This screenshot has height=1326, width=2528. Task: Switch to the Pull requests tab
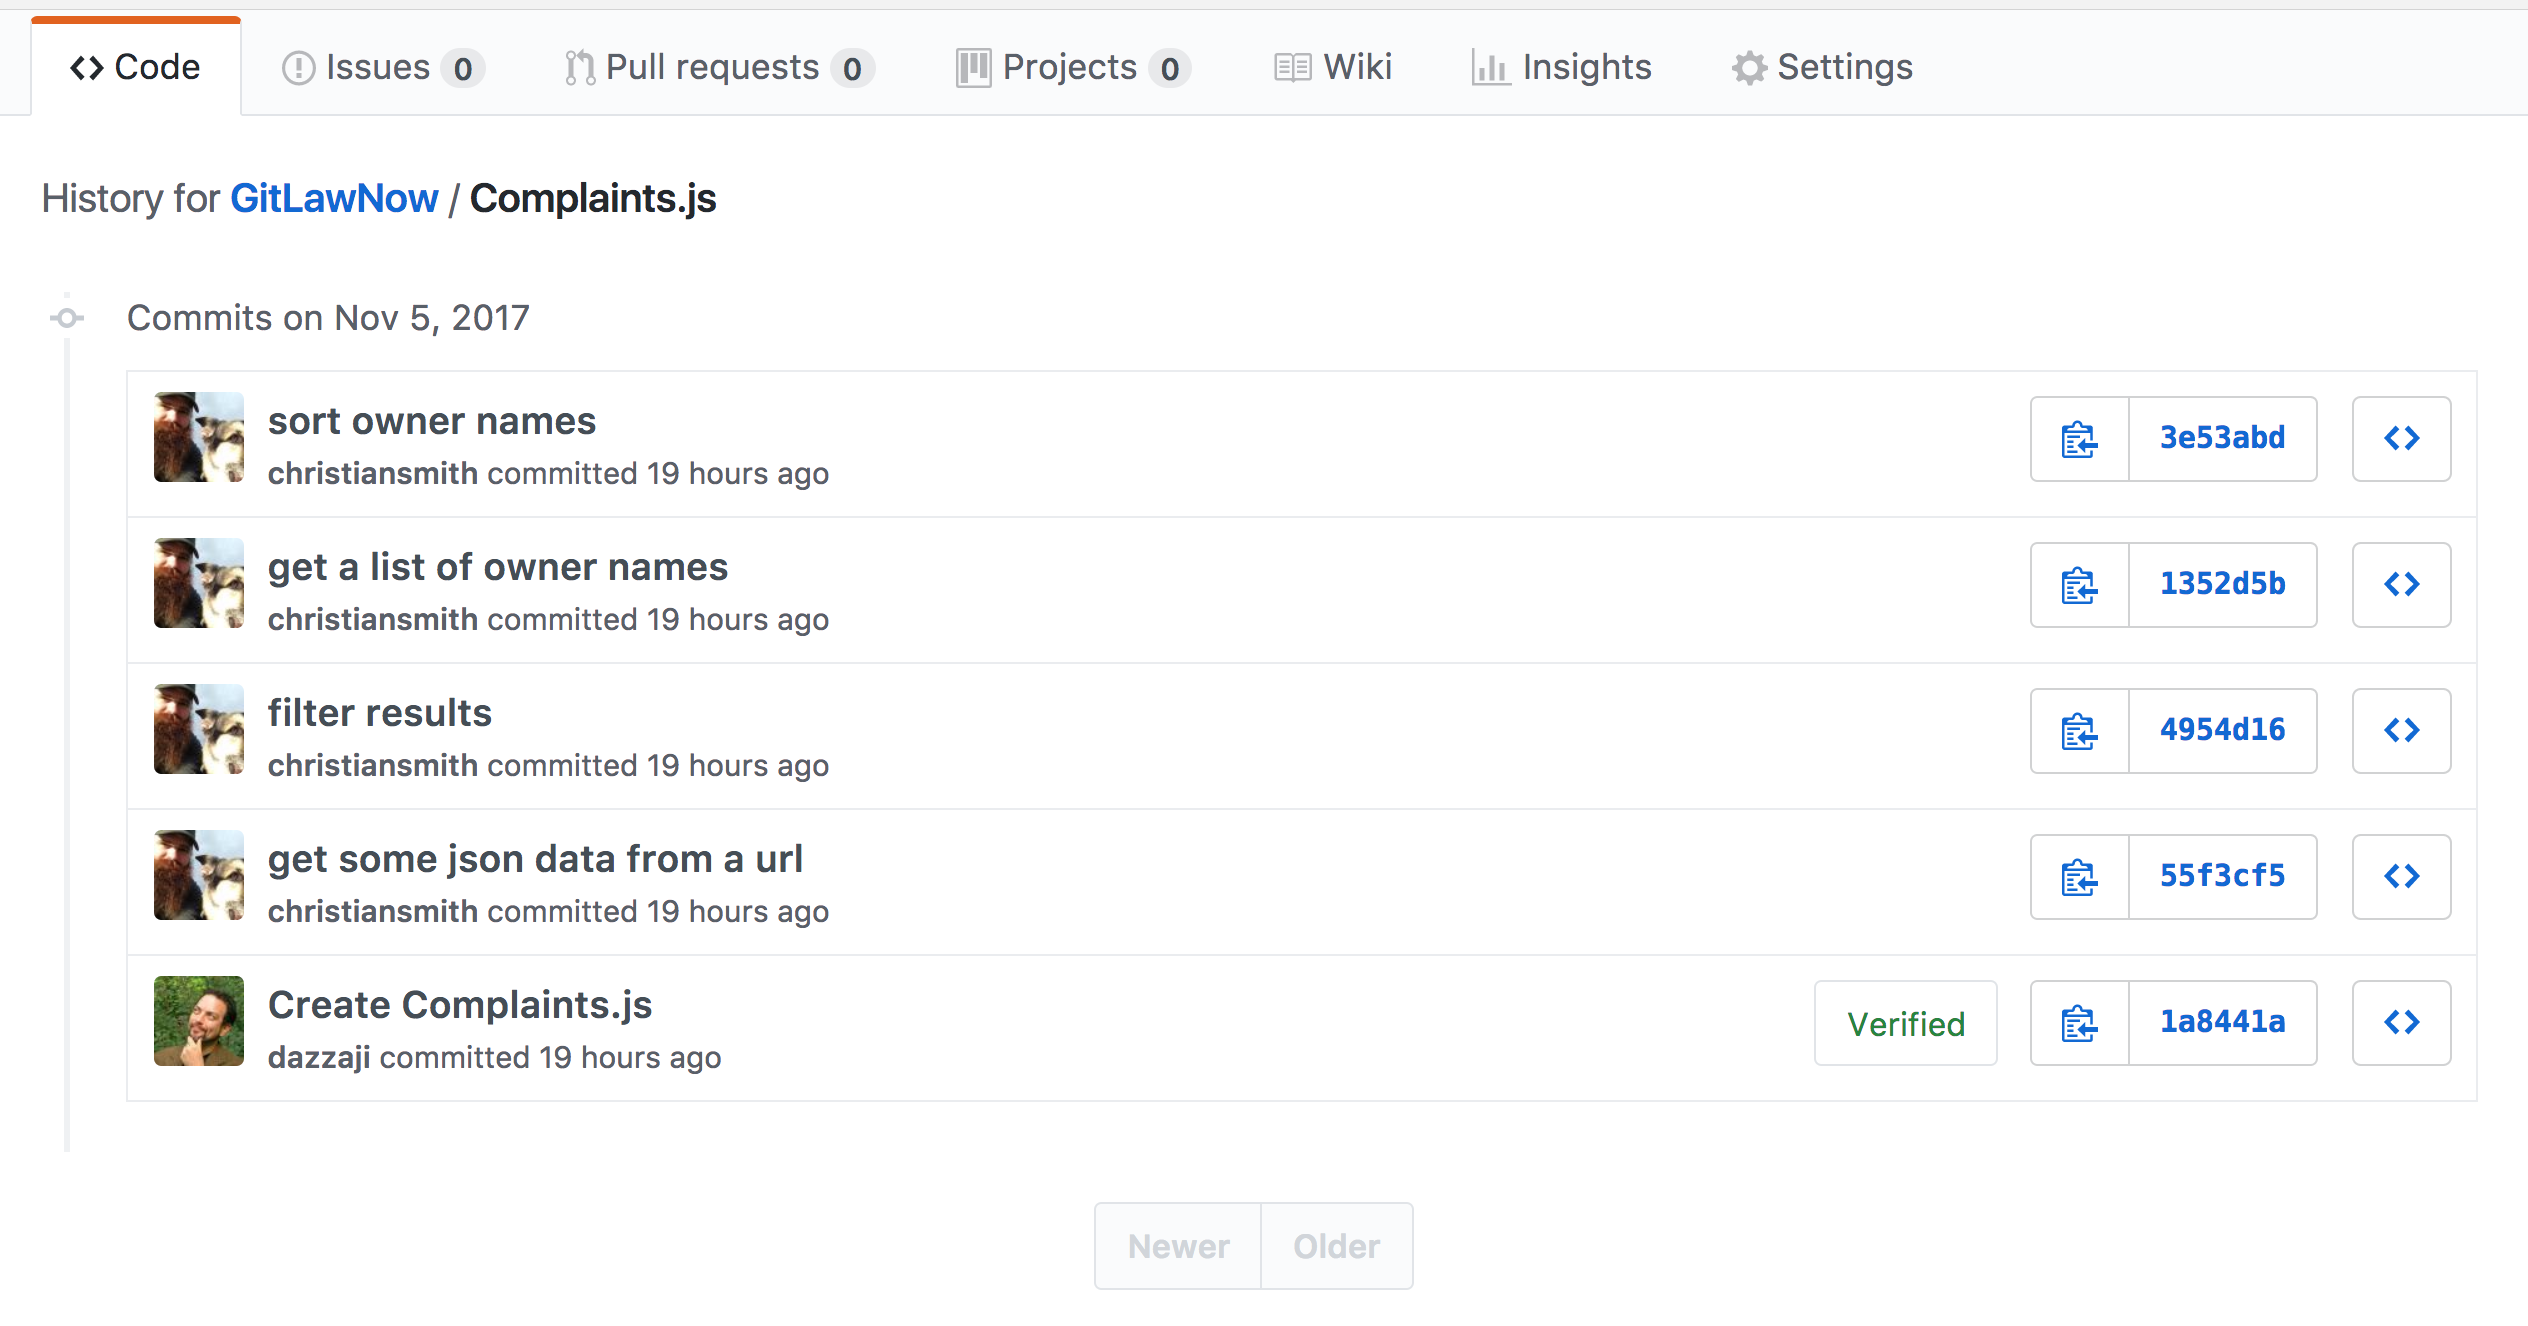(719, 67)
